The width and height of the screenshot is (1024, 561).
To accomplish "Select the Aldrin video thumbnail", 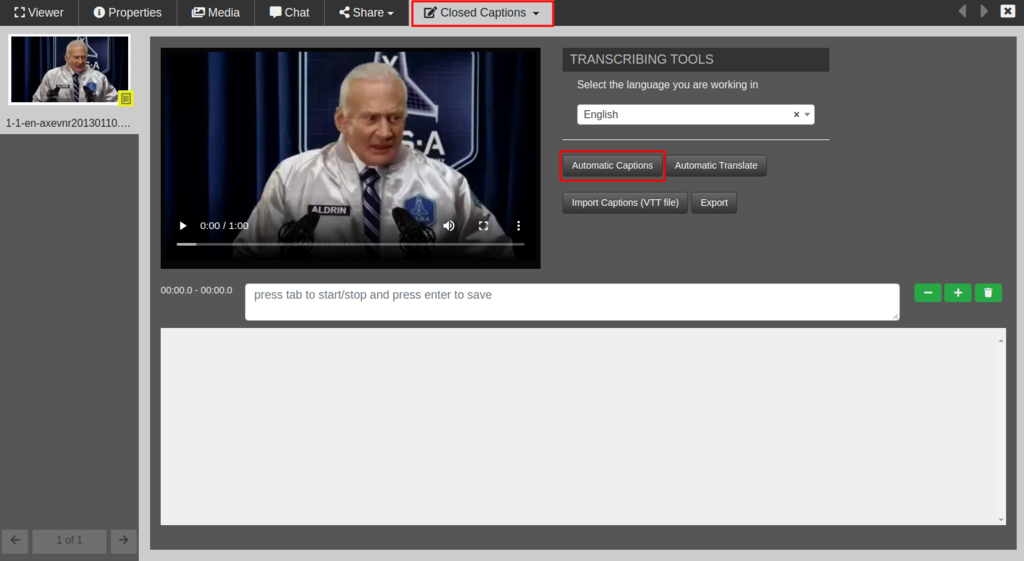I will click(x=69, y=69).
